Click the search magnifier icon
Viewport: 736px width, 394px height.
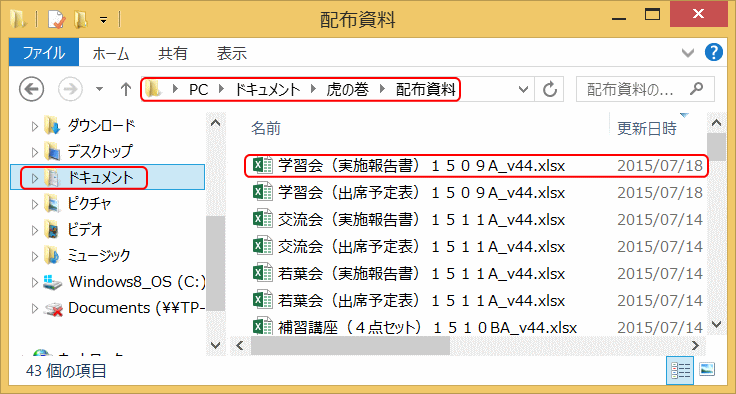(x=698, y=88)
